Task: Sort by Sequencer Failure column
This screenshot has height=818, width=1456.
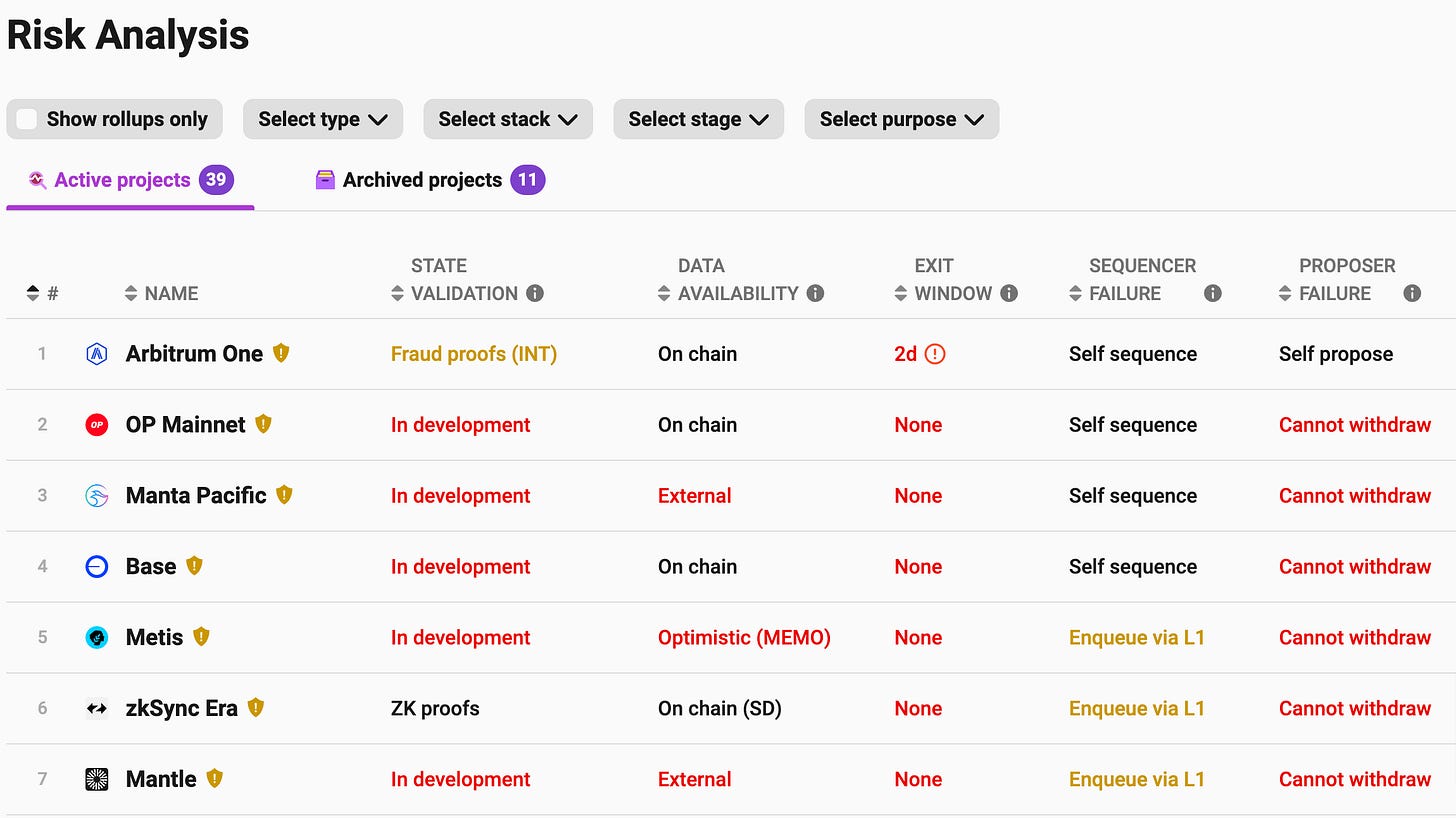Action: (x=1132, y=280)
